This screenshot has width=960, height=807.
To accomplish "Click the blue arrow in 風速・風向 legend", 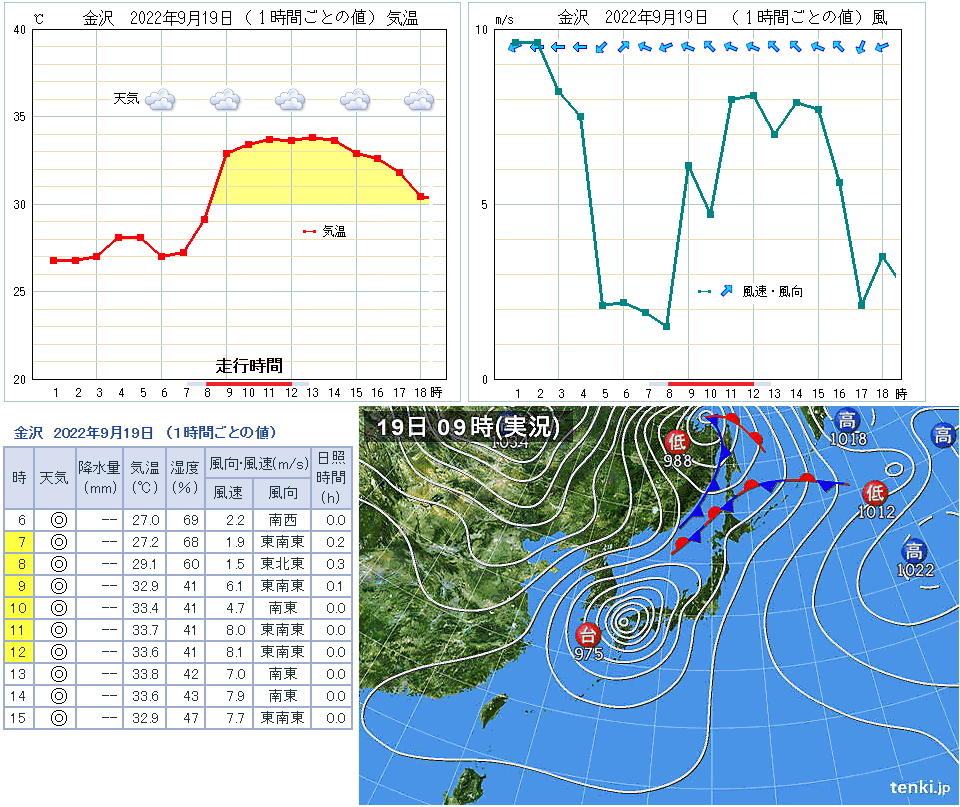I will pos(726,291).
